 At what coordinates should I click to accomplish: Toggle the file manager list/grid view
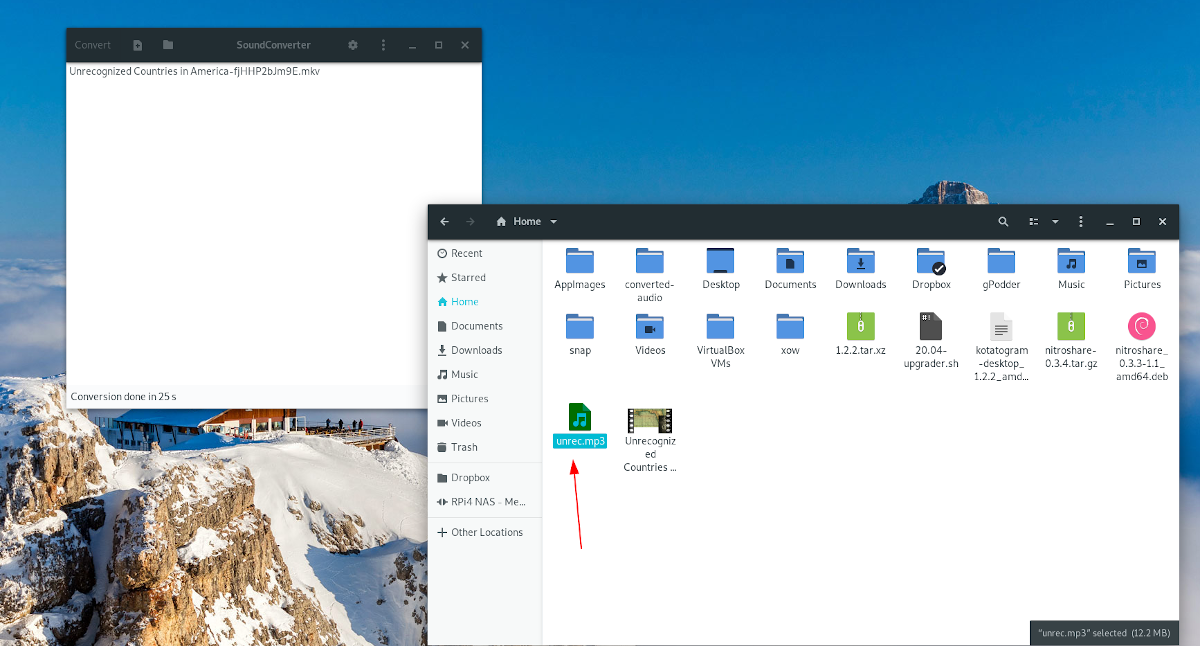pyautogui.click(x=1034, y=221)
